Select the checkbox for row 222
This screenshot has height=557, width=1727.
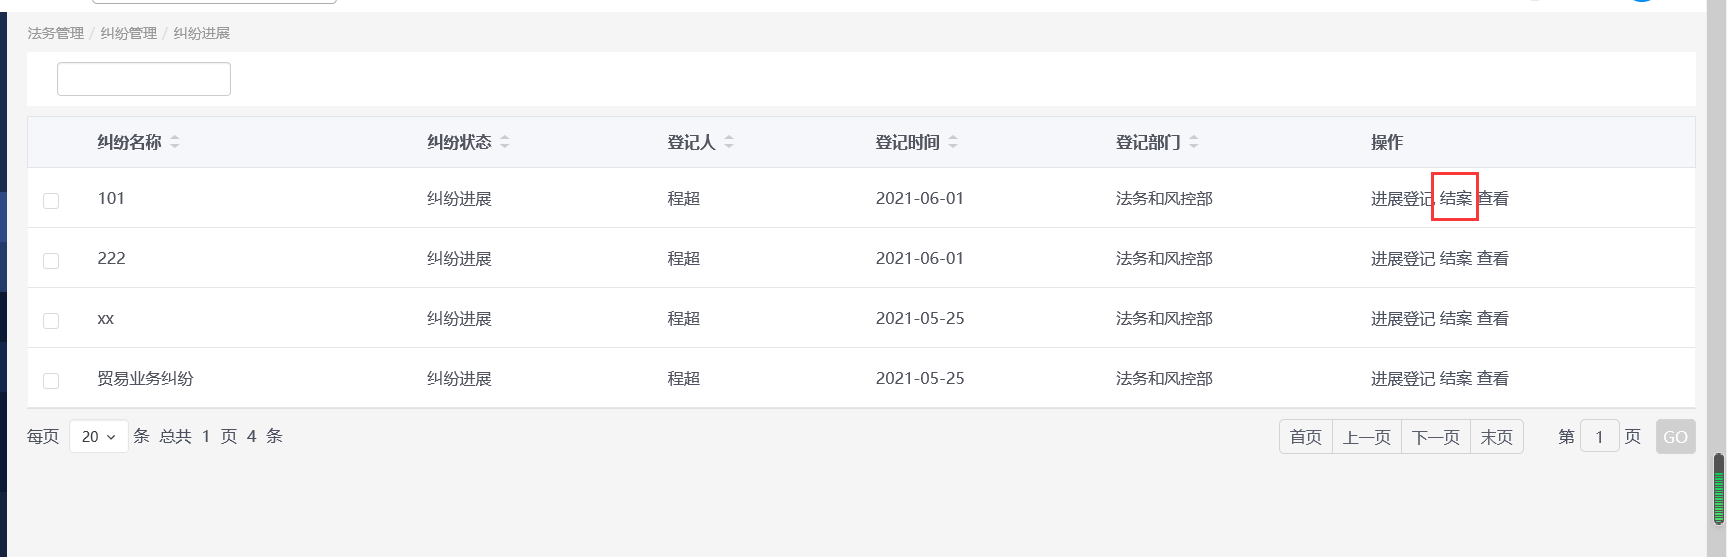pos(51,261)
